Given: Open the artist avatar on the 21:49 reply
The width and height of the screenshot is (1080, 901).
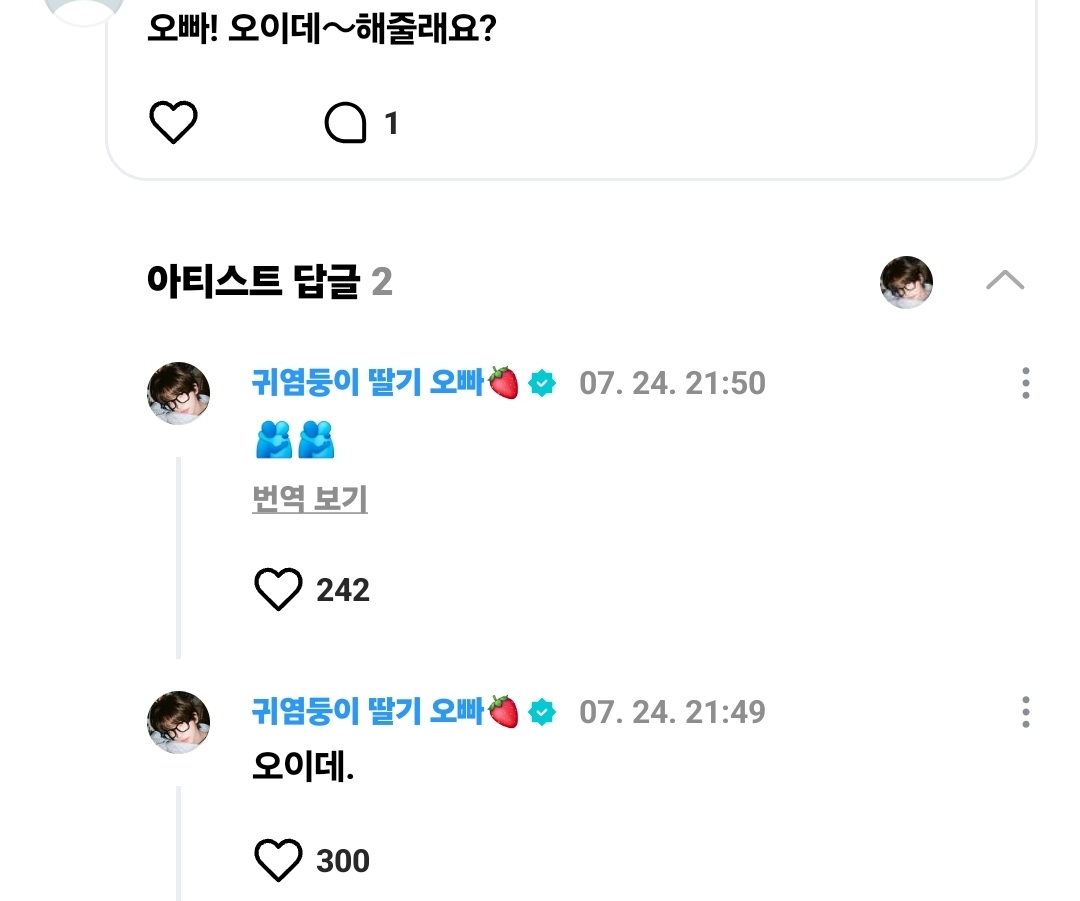Looking at the screenshot, I should pyautogui.click(x=179, y=722).
